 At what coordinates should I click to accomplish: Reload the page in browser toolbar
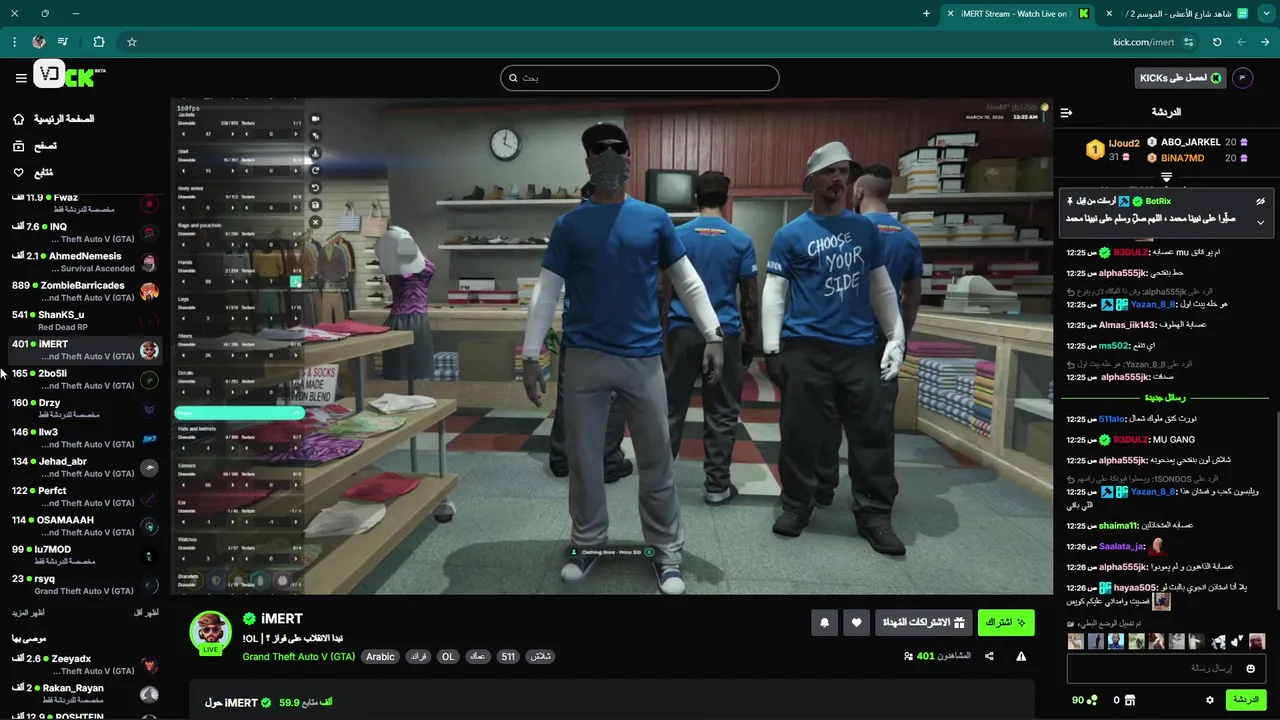point(1217,42)
